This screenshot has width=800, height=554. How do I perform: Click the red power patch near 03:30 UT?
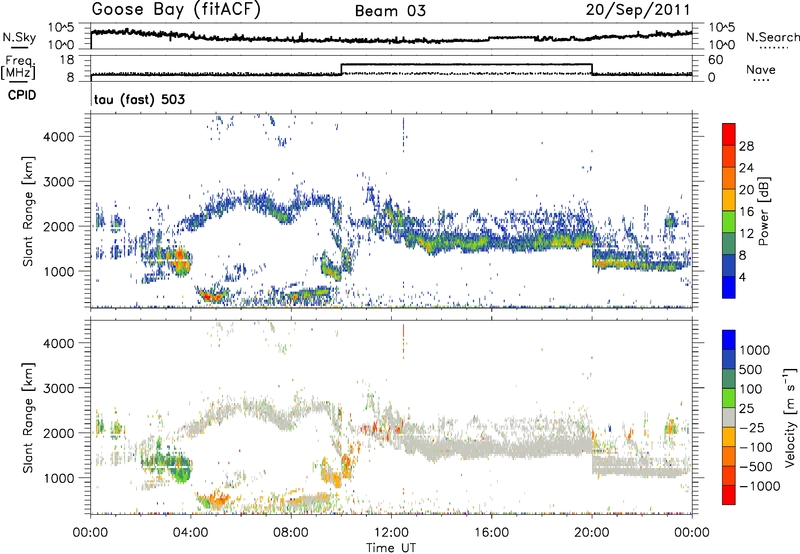(180, 258)
